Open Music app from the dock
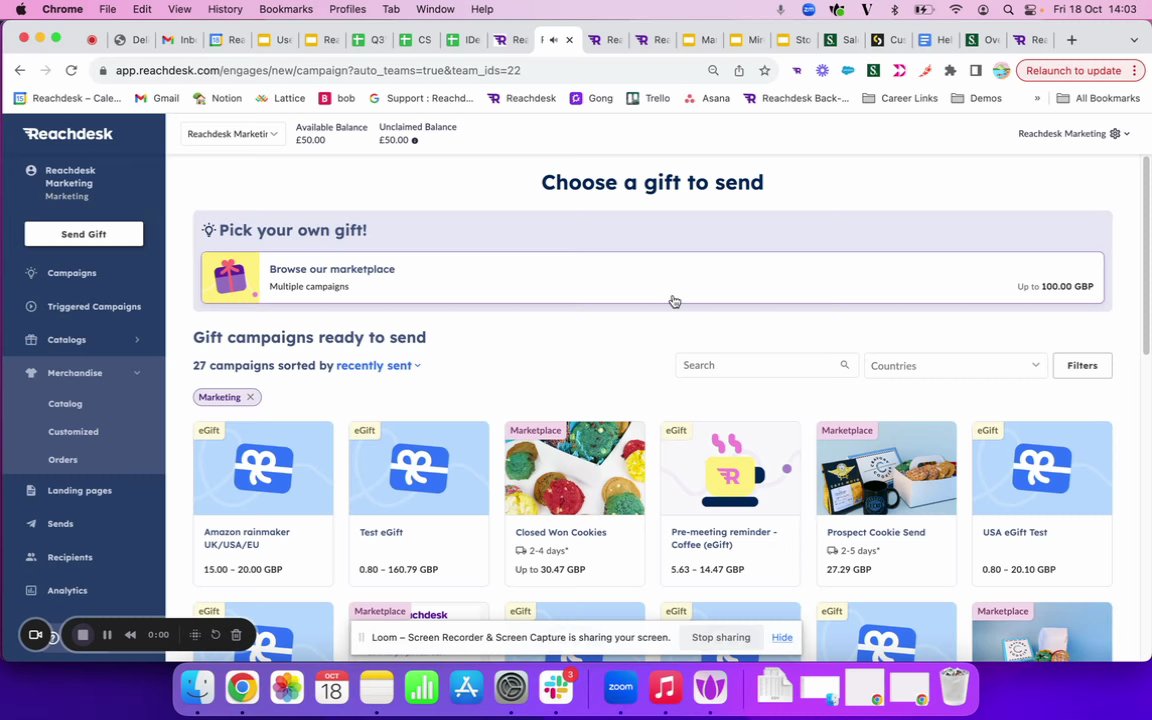 pos(666,688)
